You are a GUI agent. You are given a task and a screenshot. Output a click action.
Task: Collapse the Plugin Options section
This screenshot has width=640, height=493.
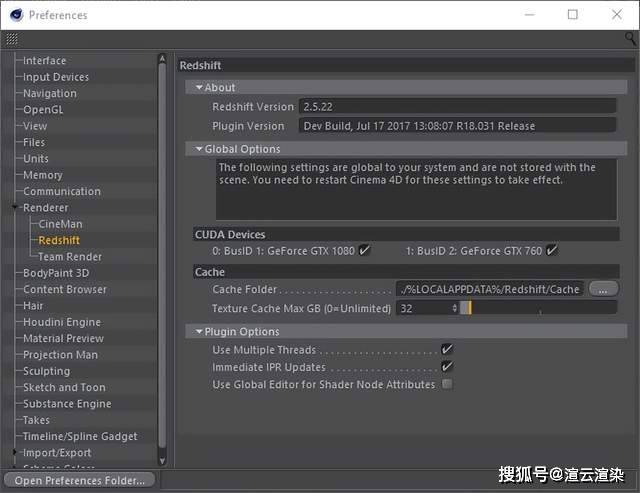coord(199,331)
